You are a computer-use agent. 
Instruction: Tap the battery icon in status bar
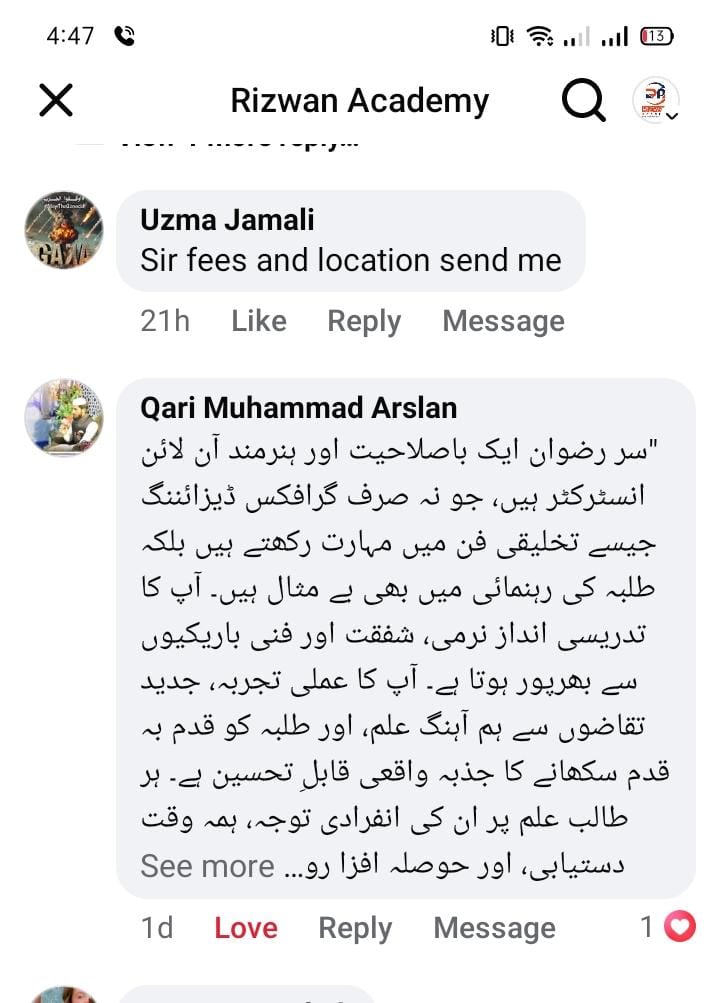(656, 37)
